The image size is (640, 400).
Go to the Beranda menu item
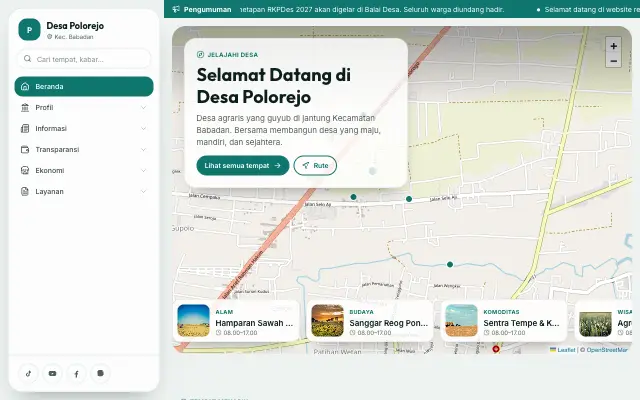tap(84, 87)
